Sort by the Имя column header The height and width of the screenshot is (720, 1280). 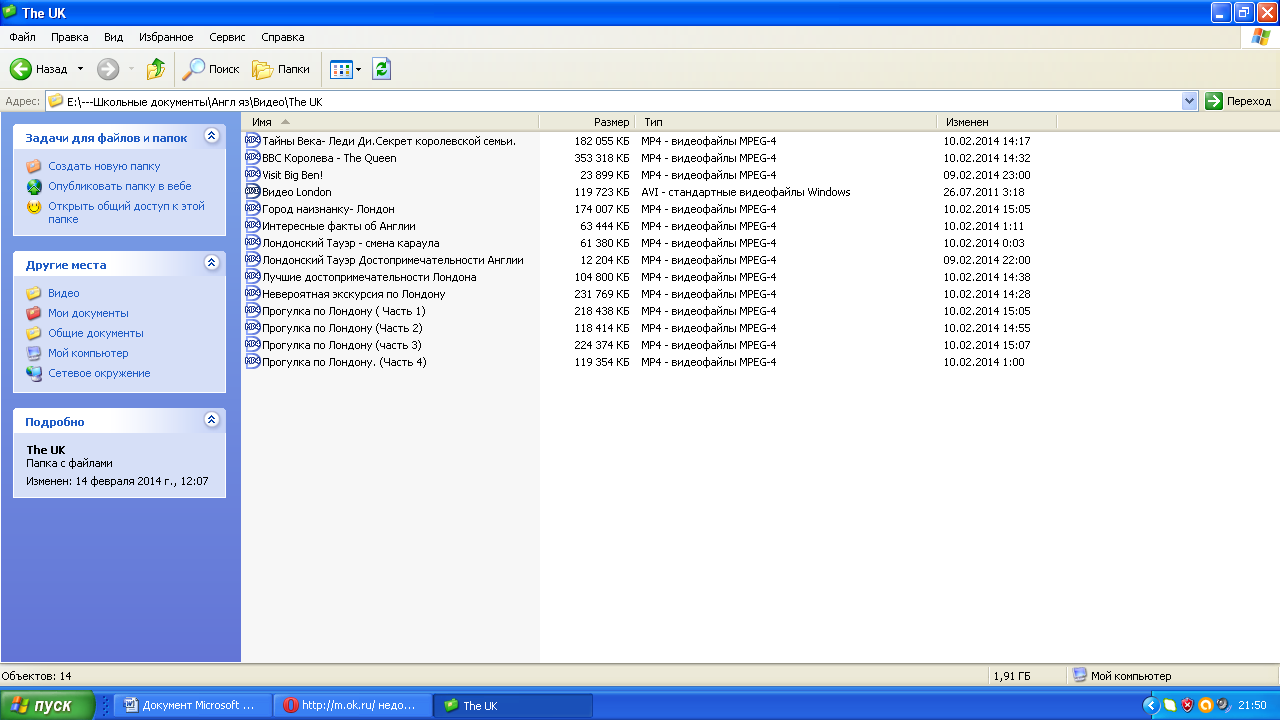click(x=391, y=122)
